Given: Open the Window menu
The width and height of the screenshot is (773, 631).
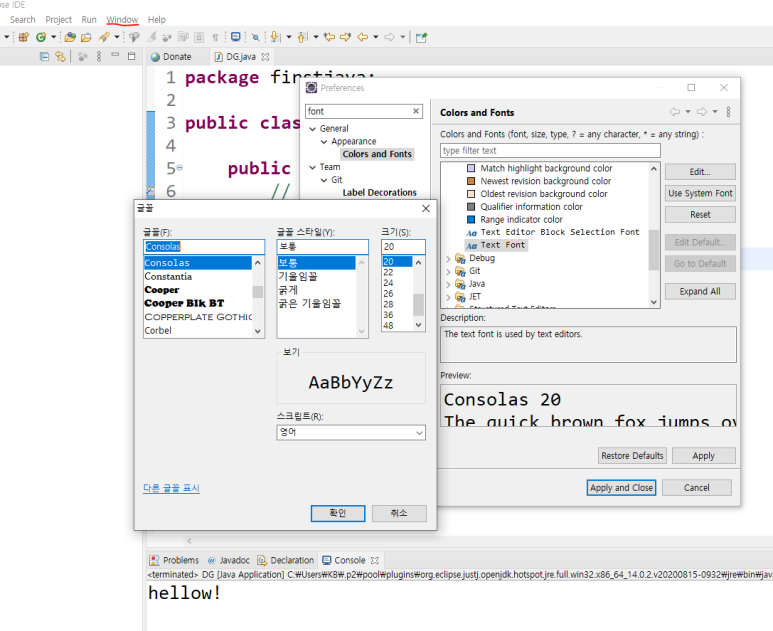Looking at the screenshot, I should (x=122, y=20).
